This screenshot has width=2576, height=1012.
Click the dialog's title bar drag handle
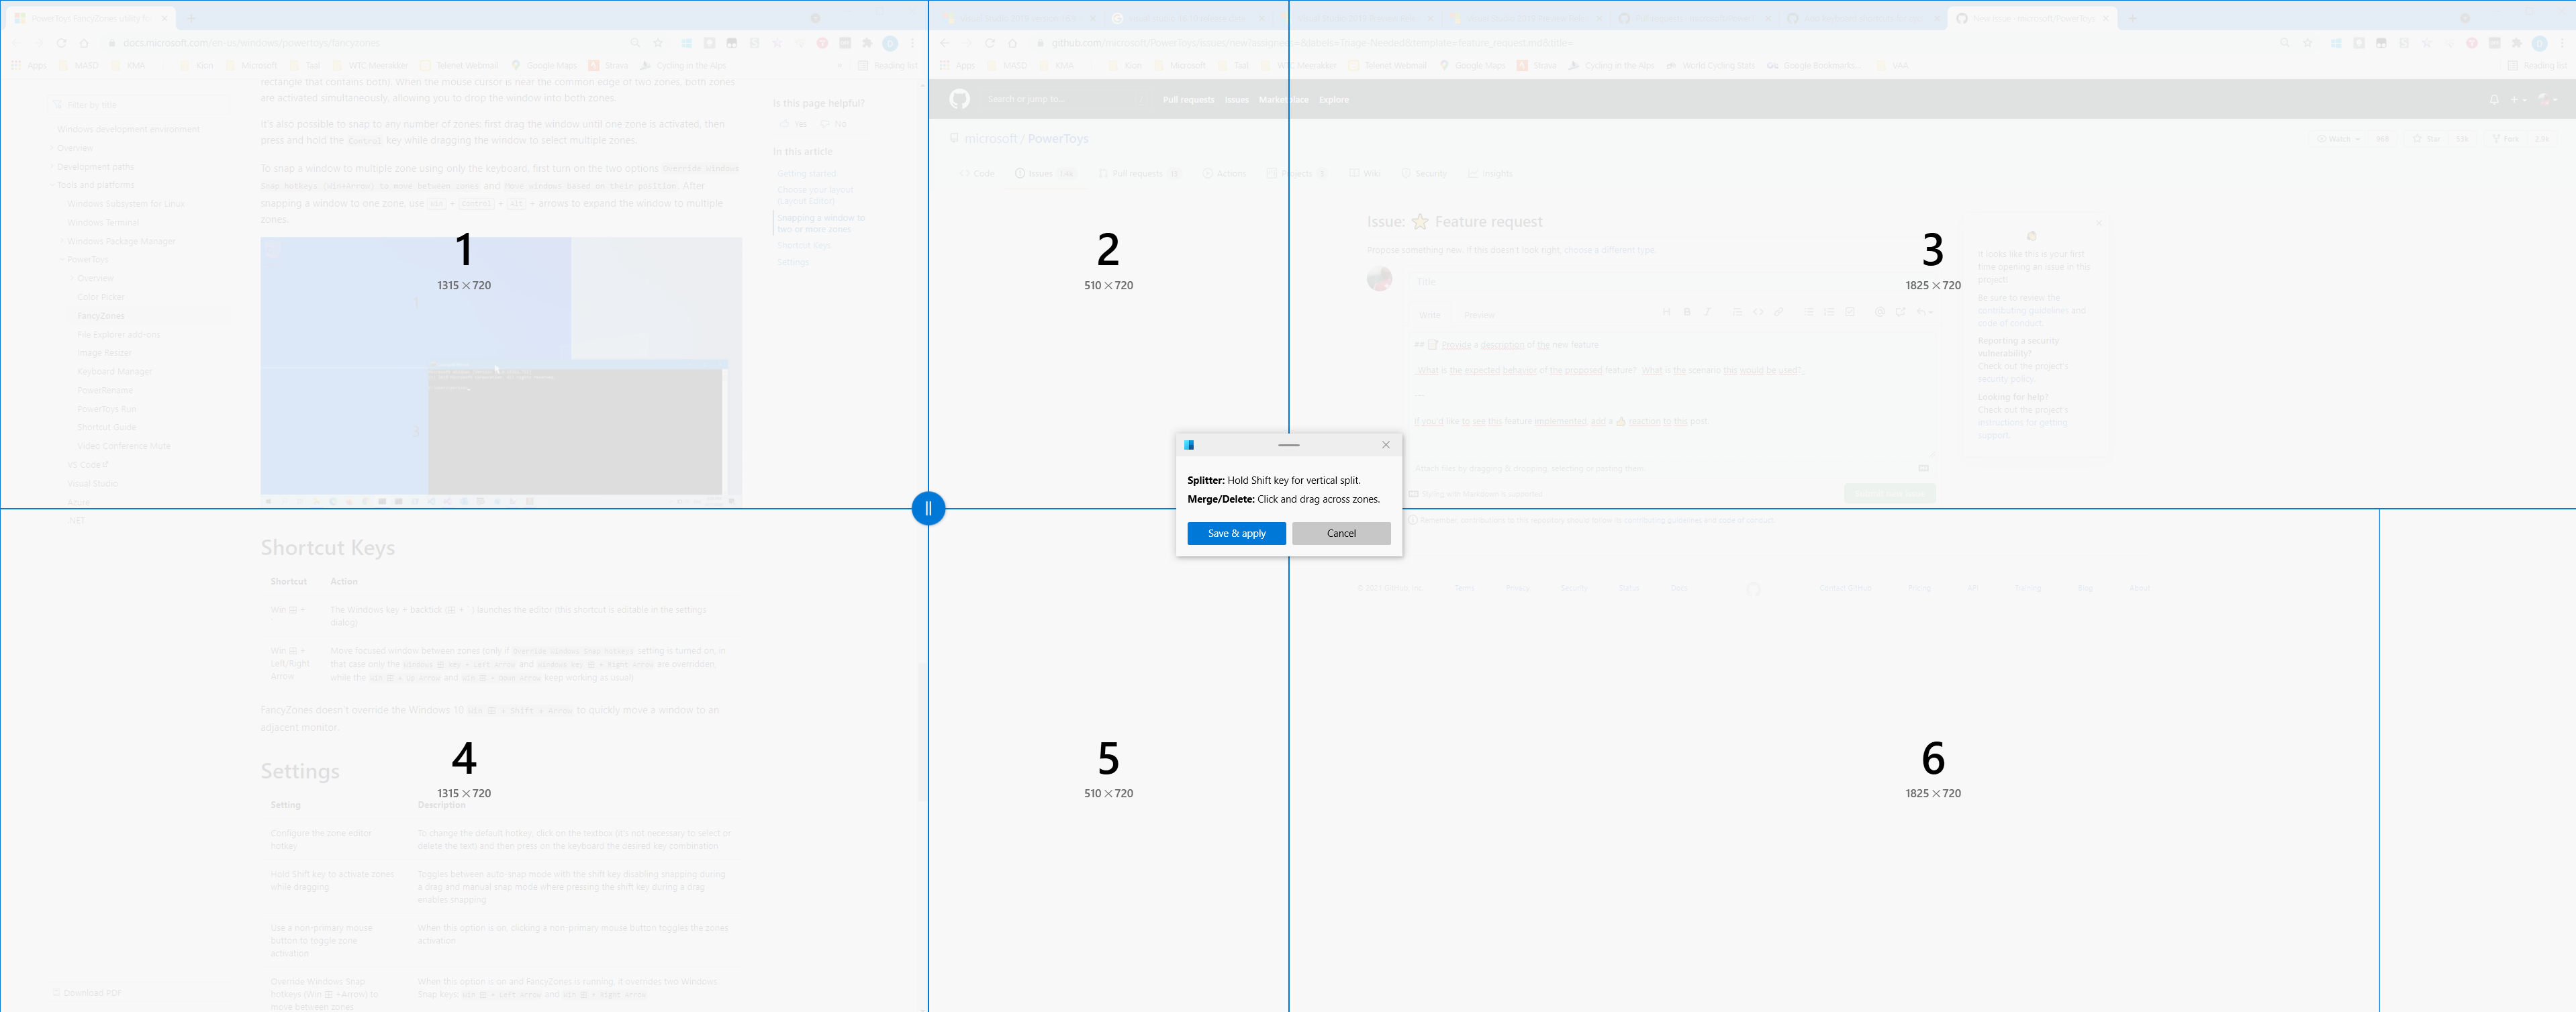(x=1289, y=445)
